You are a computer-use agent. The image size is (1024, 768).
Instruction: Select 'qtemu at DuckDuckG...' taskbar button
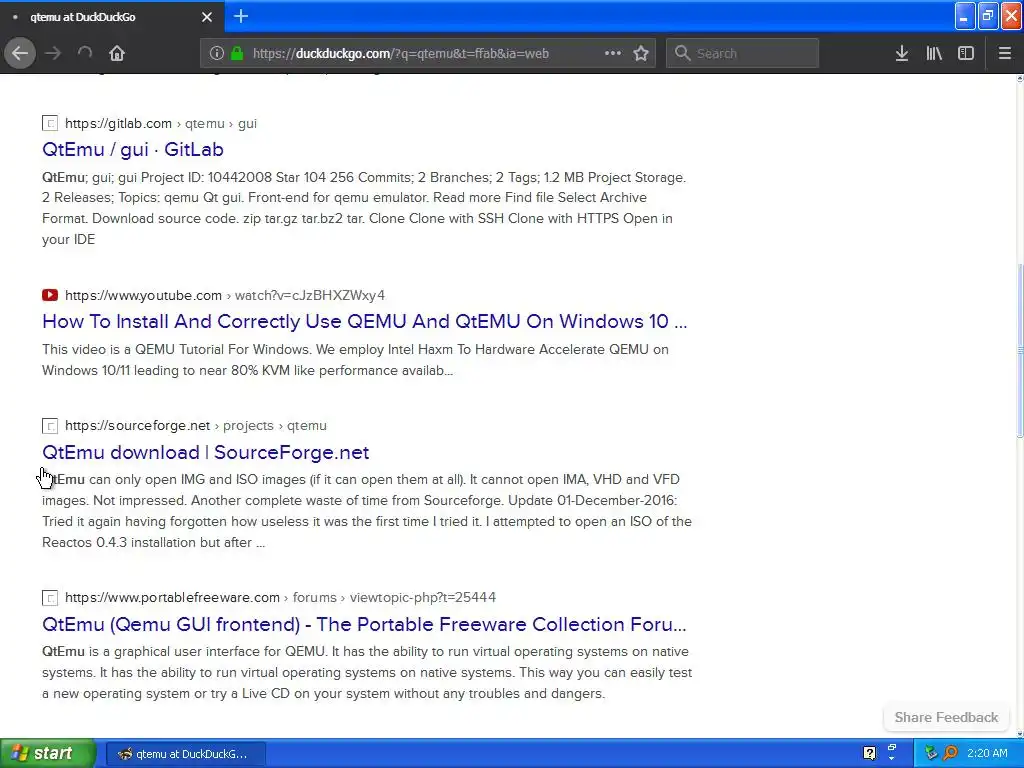click(x=185, y=754)
